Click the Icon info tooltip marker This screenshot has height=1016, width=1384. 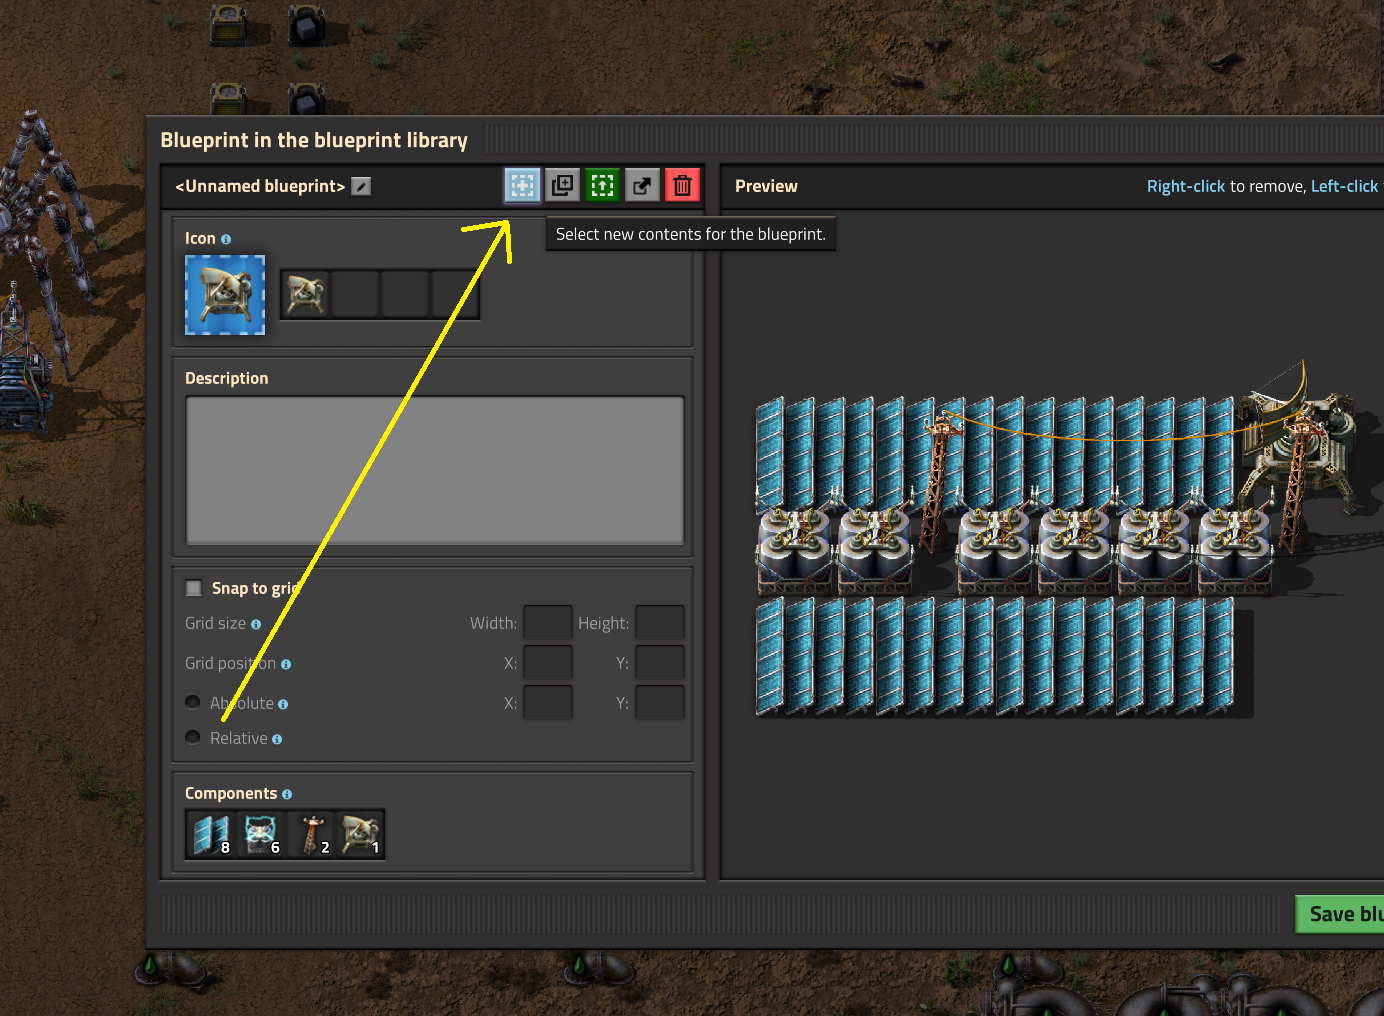coord(226,239)
